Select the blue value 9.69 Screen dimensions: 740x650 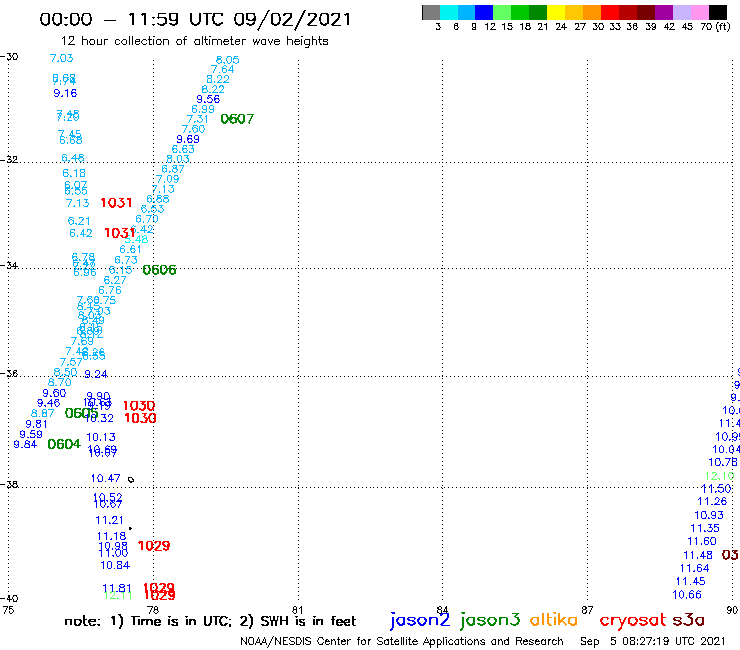[x=188, y=139]
